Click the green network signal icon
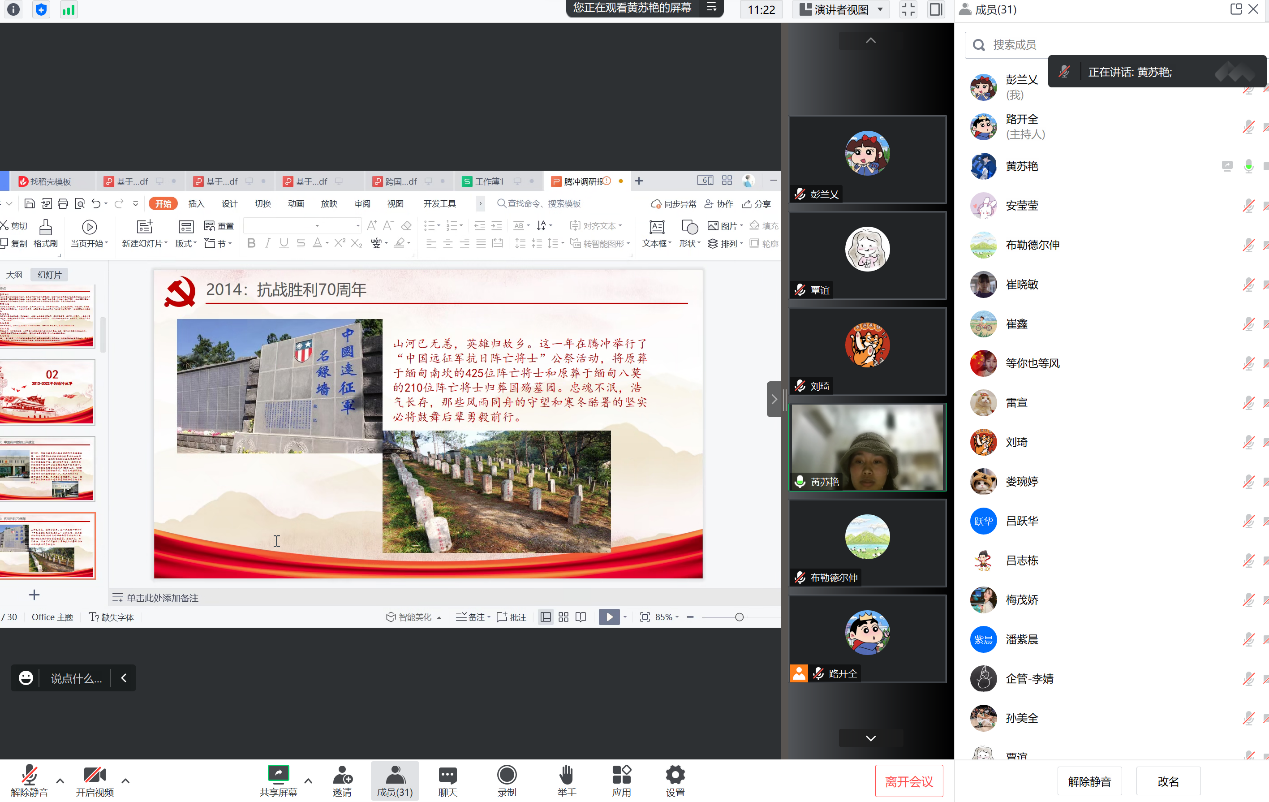 click(68, 9)
